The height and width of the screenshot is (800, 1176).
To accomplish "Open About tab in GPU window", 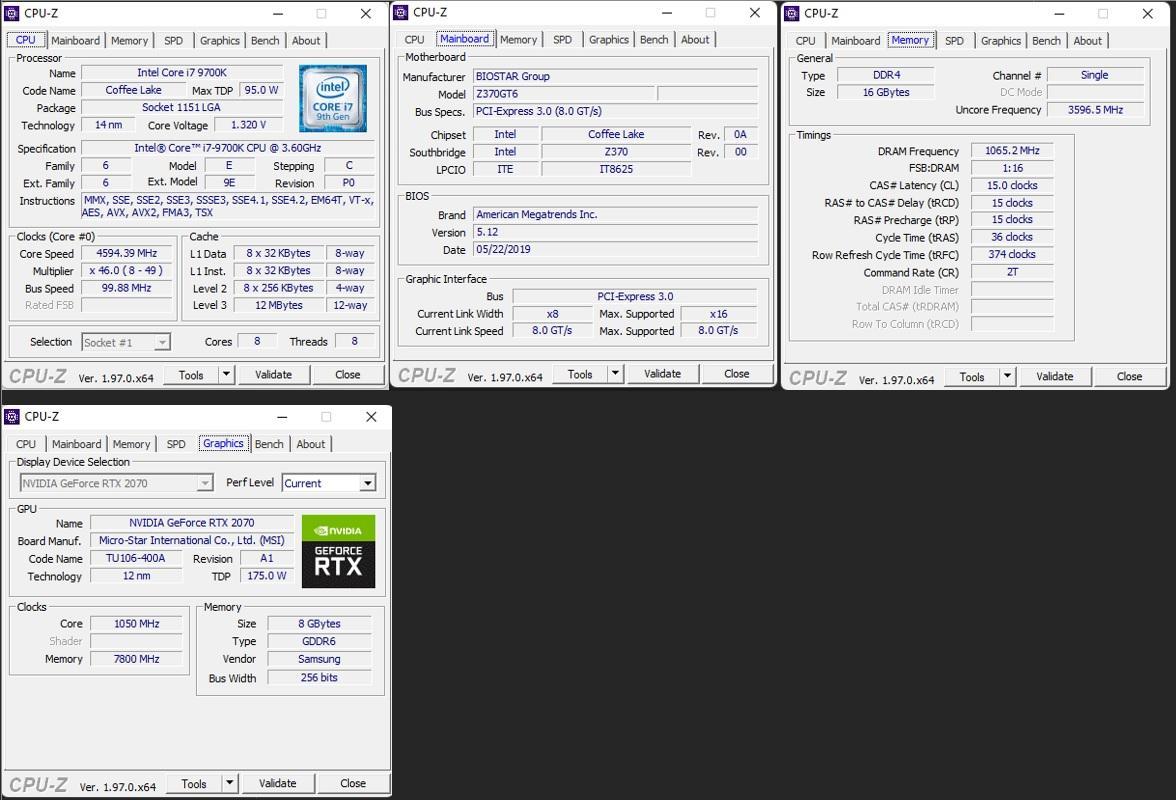I will [x=310, y=444].
